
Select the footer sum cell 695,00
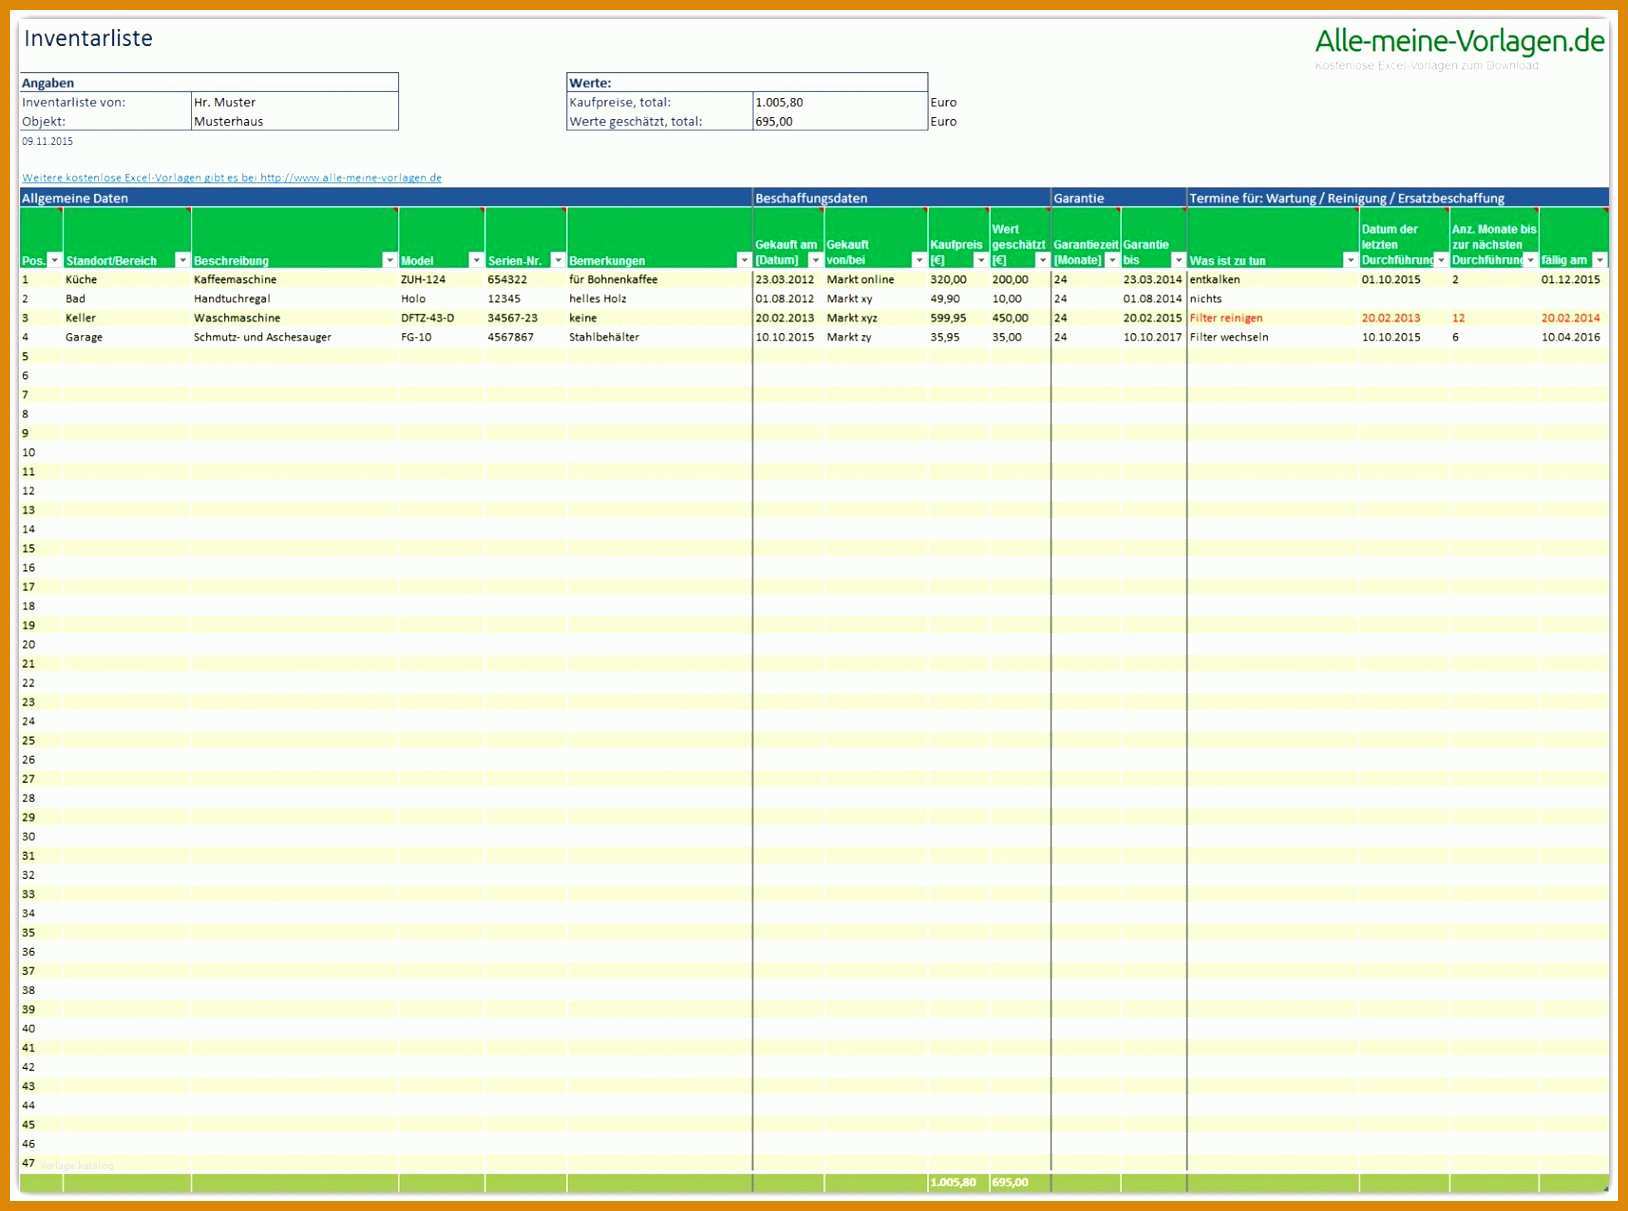1019,1182
